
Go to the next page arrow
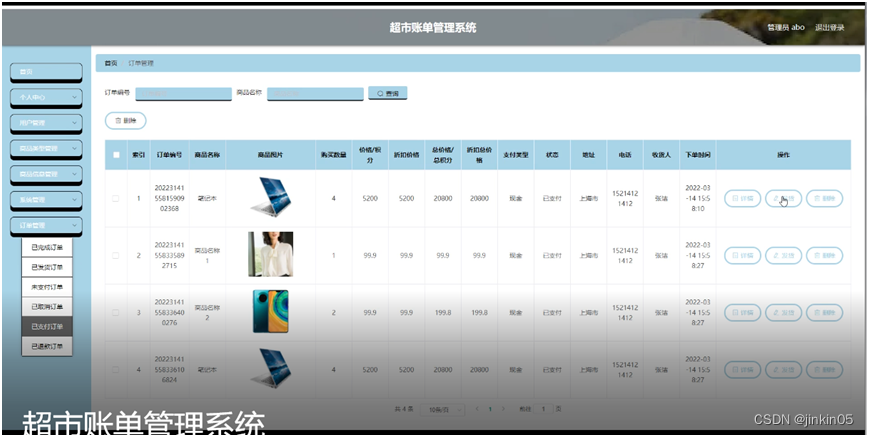click(503, 409)
